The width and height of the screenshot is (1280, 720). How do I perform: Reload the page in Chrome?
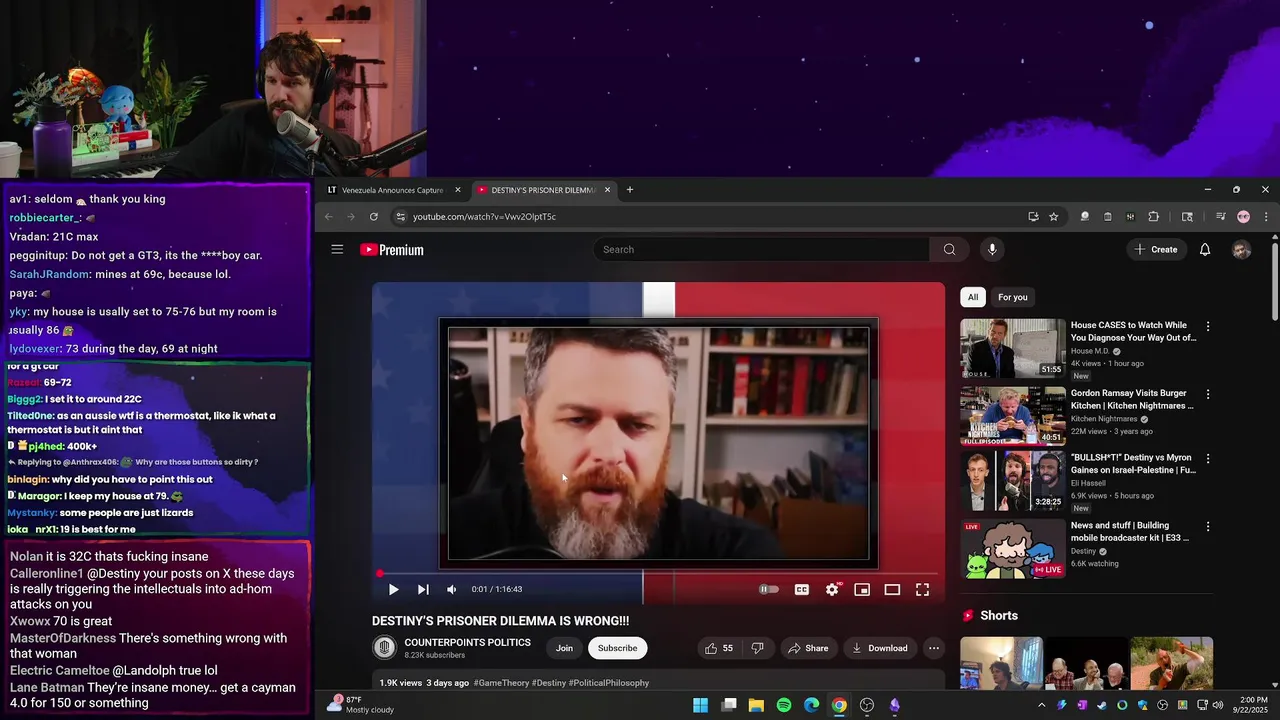point(374,217)
